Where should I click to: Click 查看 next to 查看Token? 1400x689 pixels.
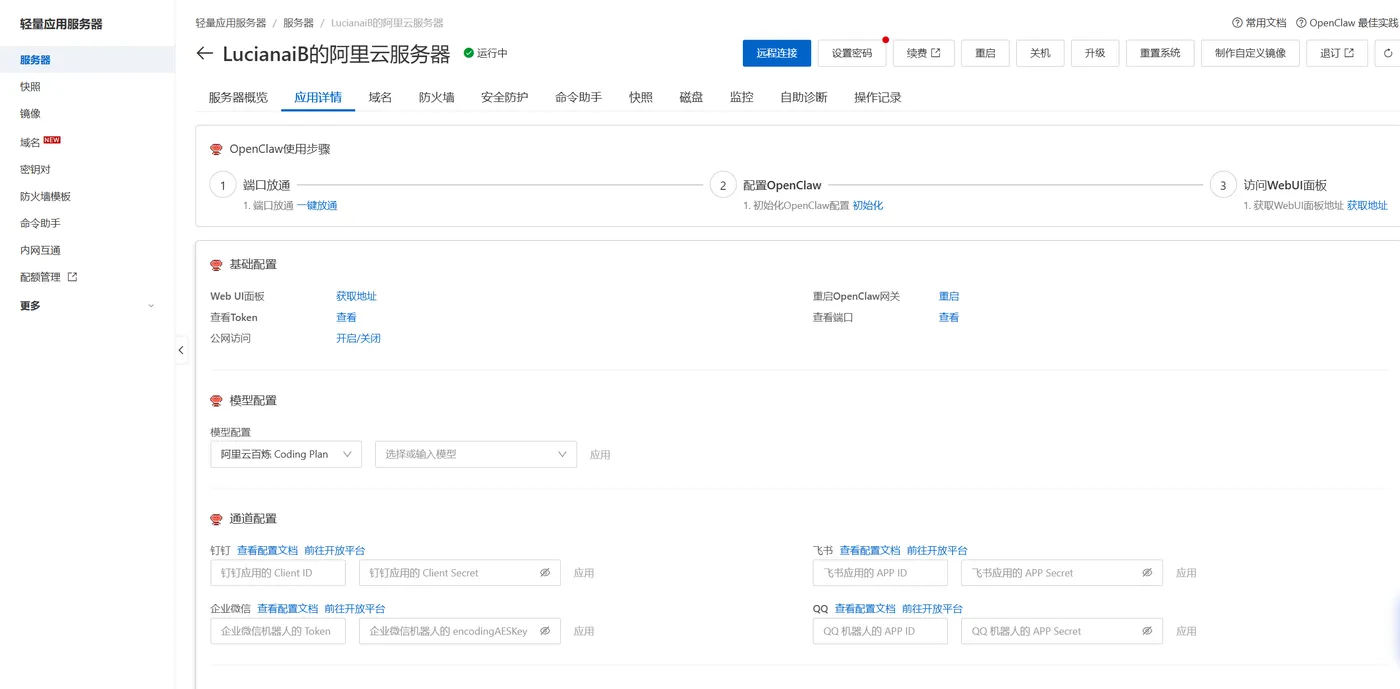point(346,317)
